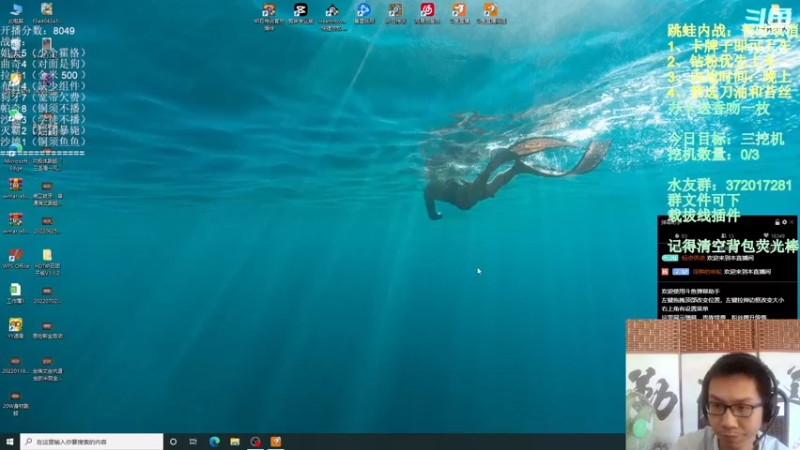800x450 pixels.
Task: Open Microsoft Edge from the taskbar
Action: click(x=214, y=441)
